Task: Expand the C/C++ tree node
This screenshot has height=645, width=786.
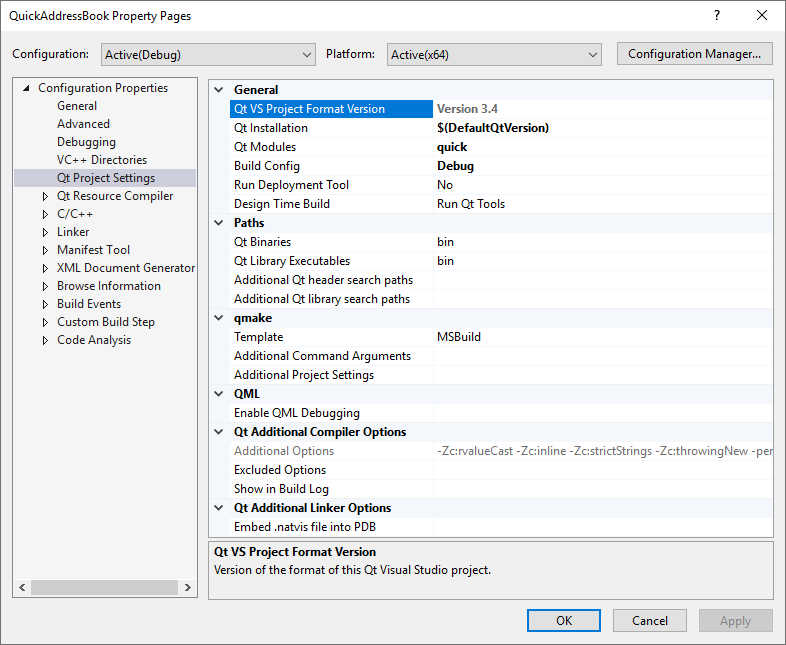Action: [45, 215]
